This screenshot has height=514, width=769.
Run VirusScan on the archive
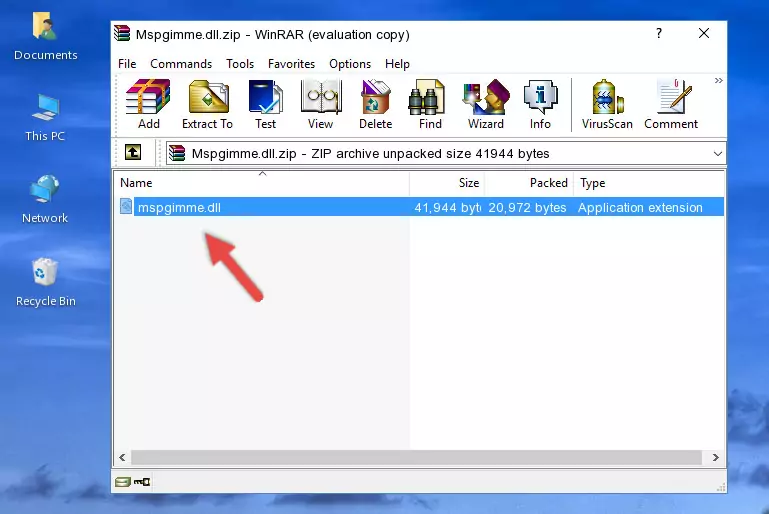pyautogui.click(x=607, y=104)
